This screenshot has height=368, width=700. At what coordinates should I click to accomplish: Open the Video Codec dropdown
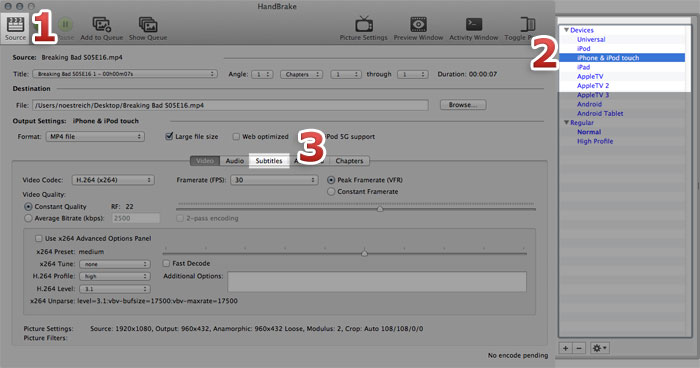click(x=113, y=180)
